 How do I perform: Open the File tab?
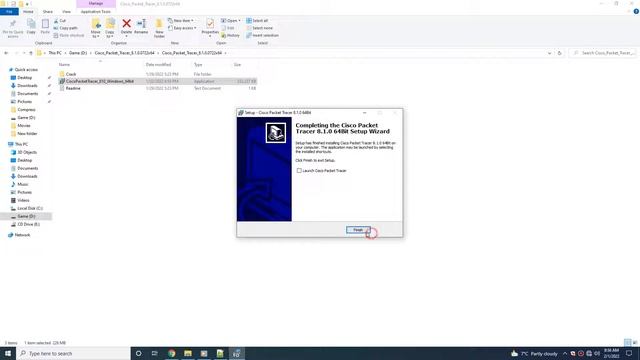tap(9, 12)
